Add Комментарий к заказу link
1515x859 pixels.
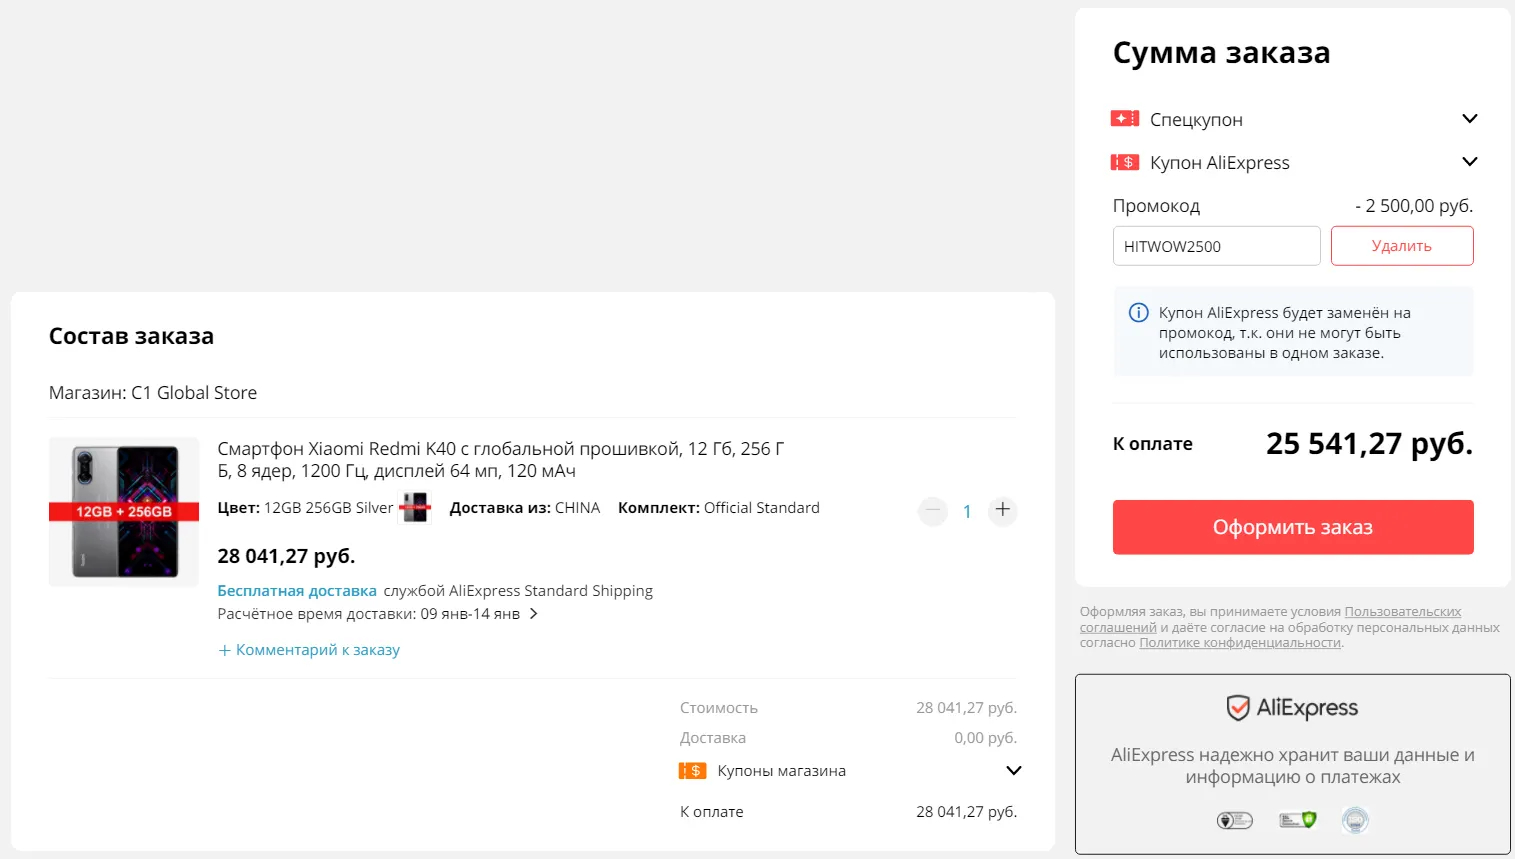pyautogui.click(x=309, y=650)
